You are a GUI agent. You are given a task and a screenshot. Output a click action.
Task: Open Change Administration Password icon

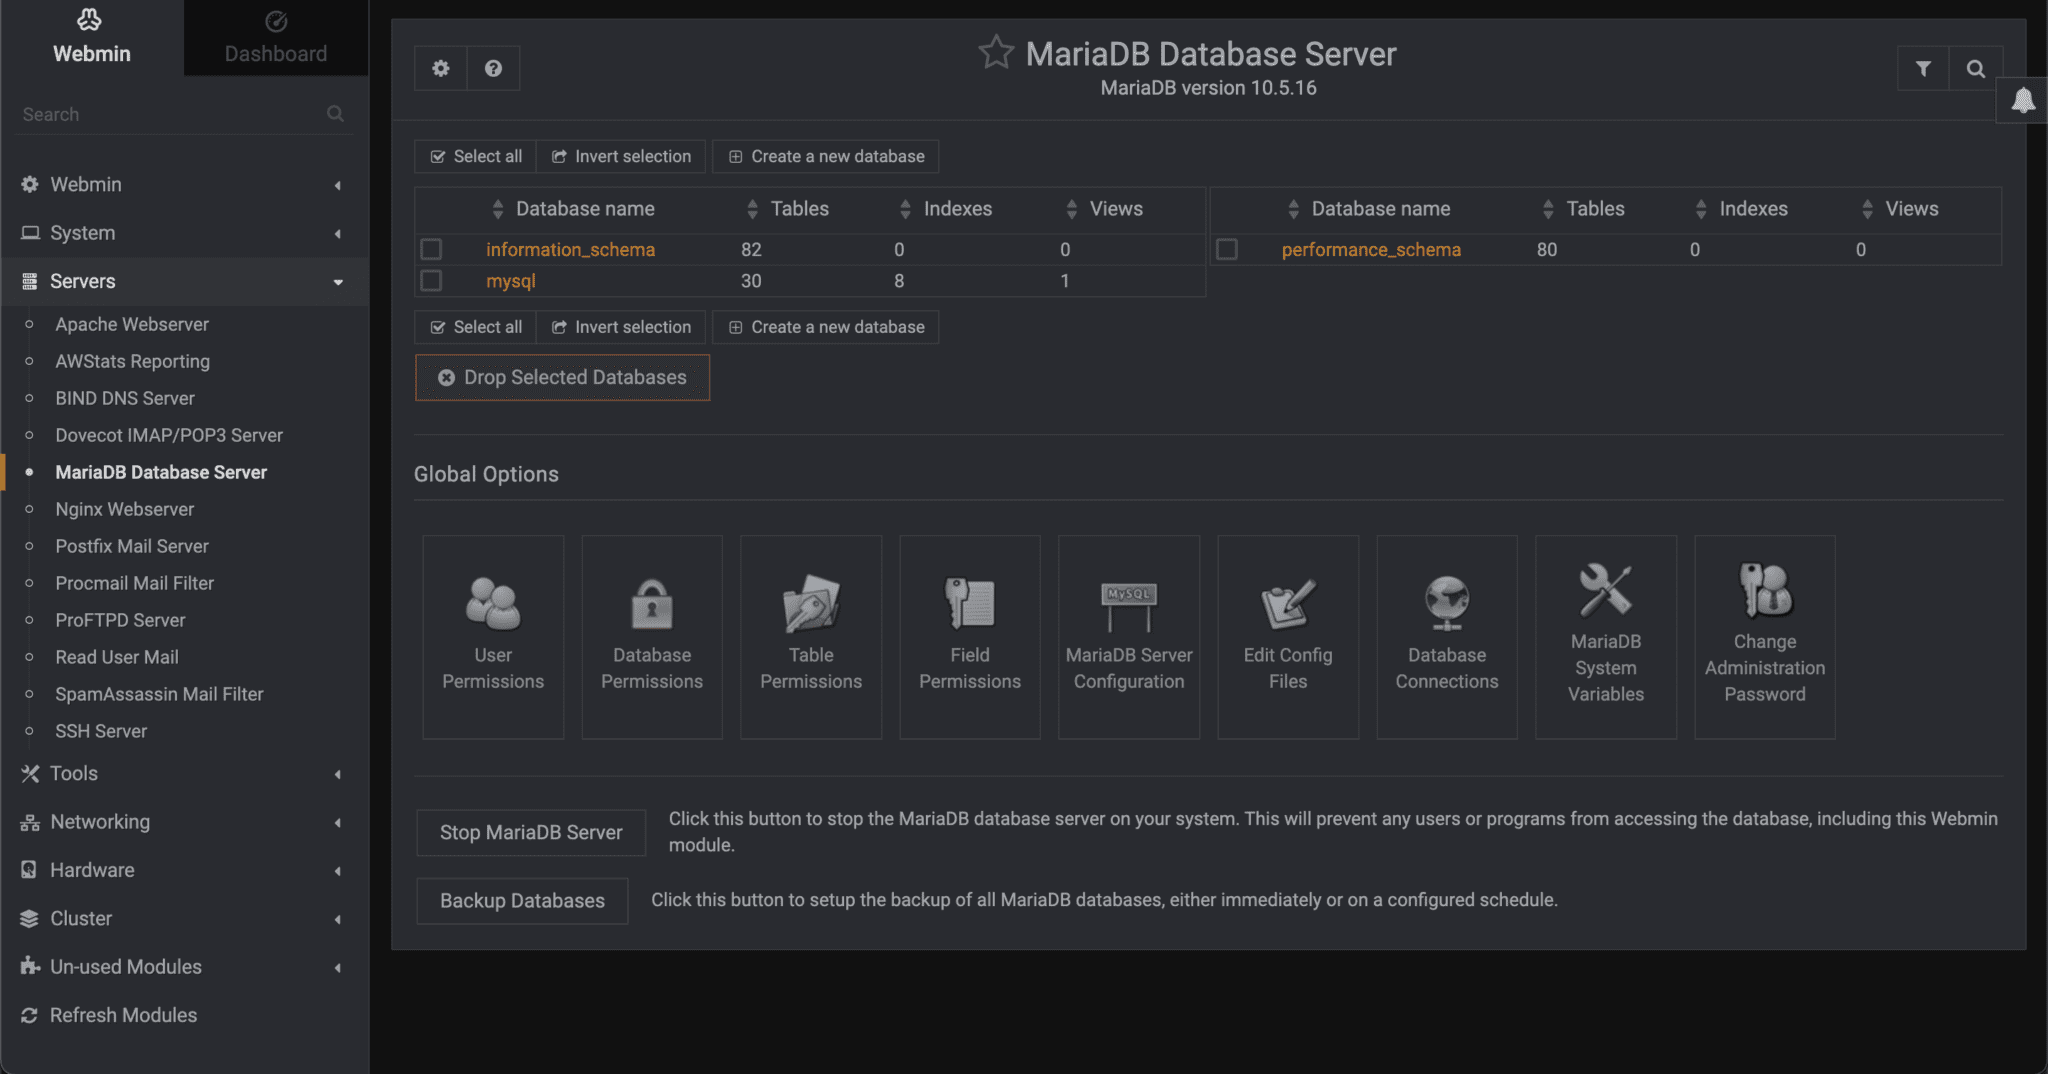1765,589
